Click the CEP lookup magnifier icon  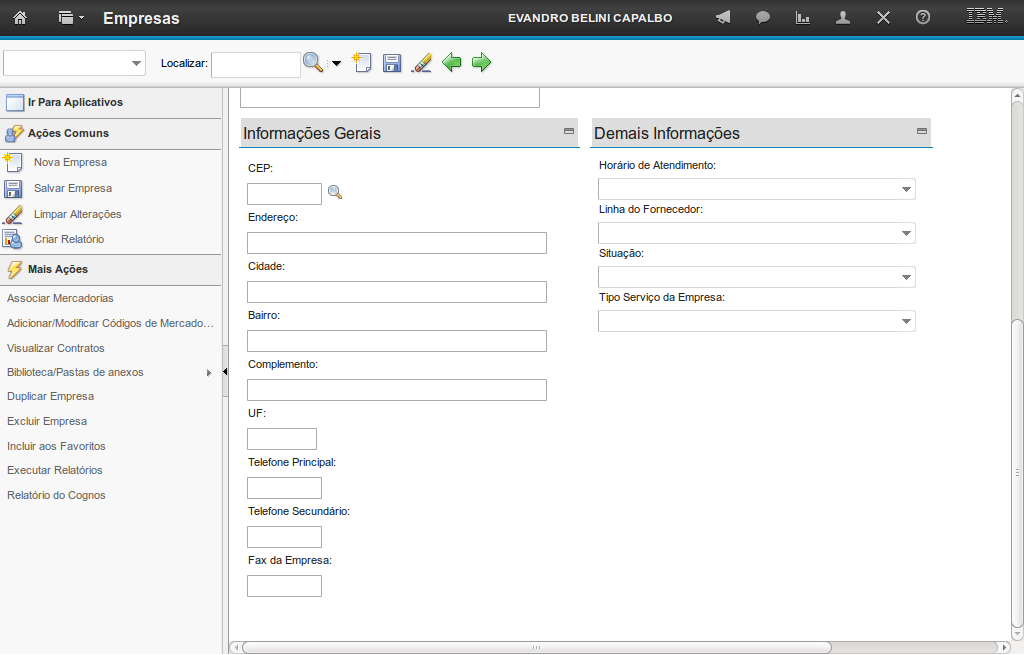click(x=335, y=193)
